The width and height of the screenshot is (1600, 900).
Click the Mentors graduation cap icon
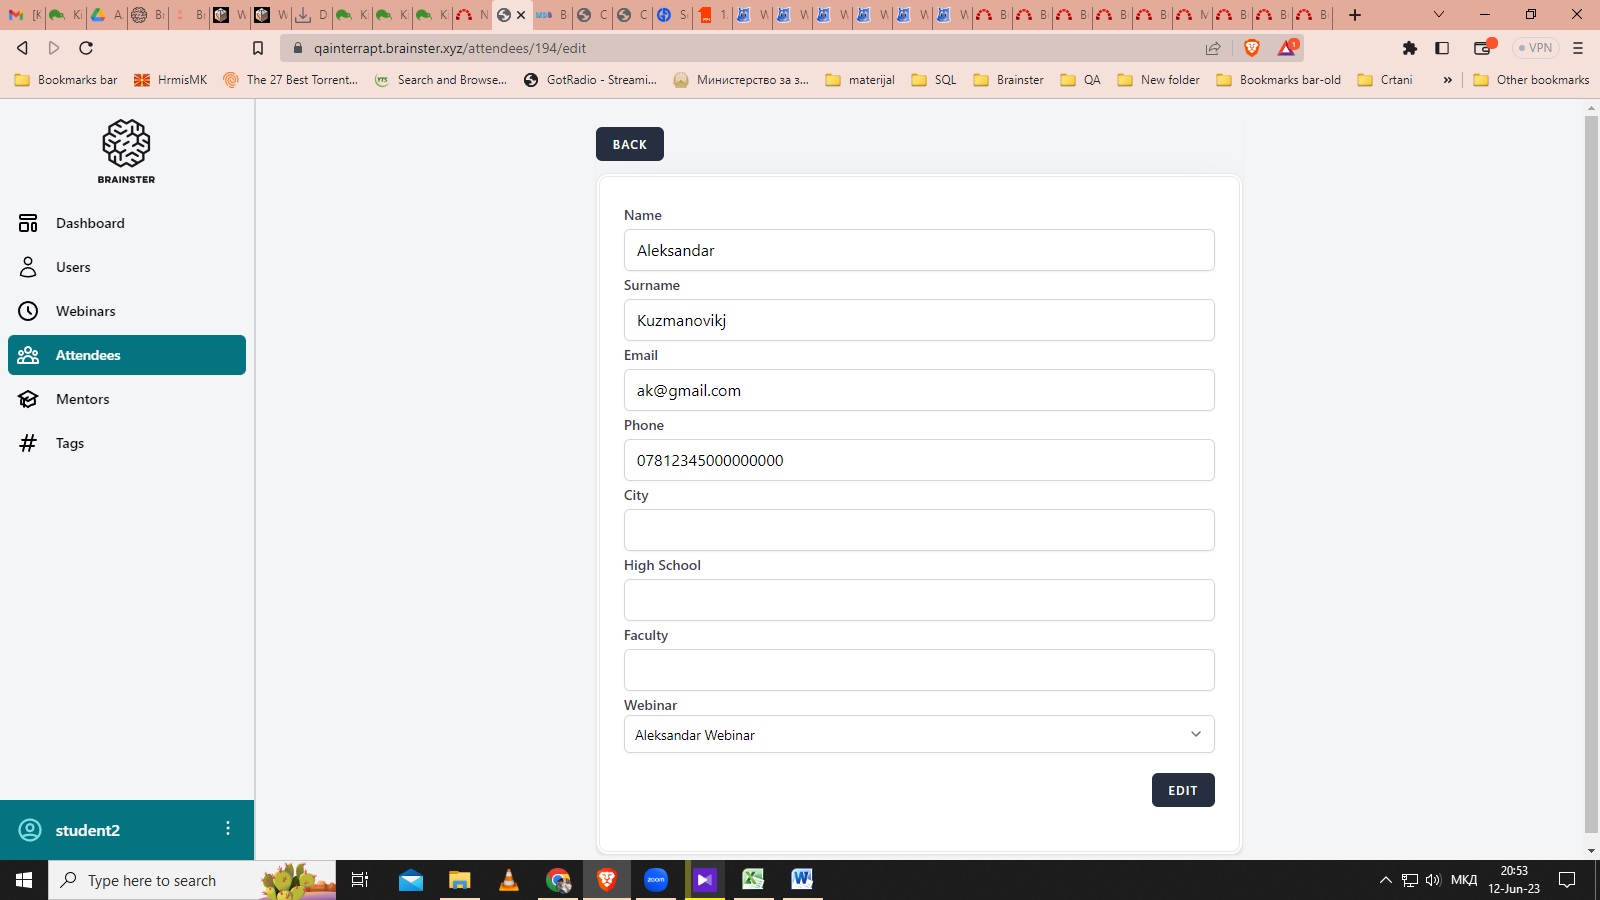(28, 399)
